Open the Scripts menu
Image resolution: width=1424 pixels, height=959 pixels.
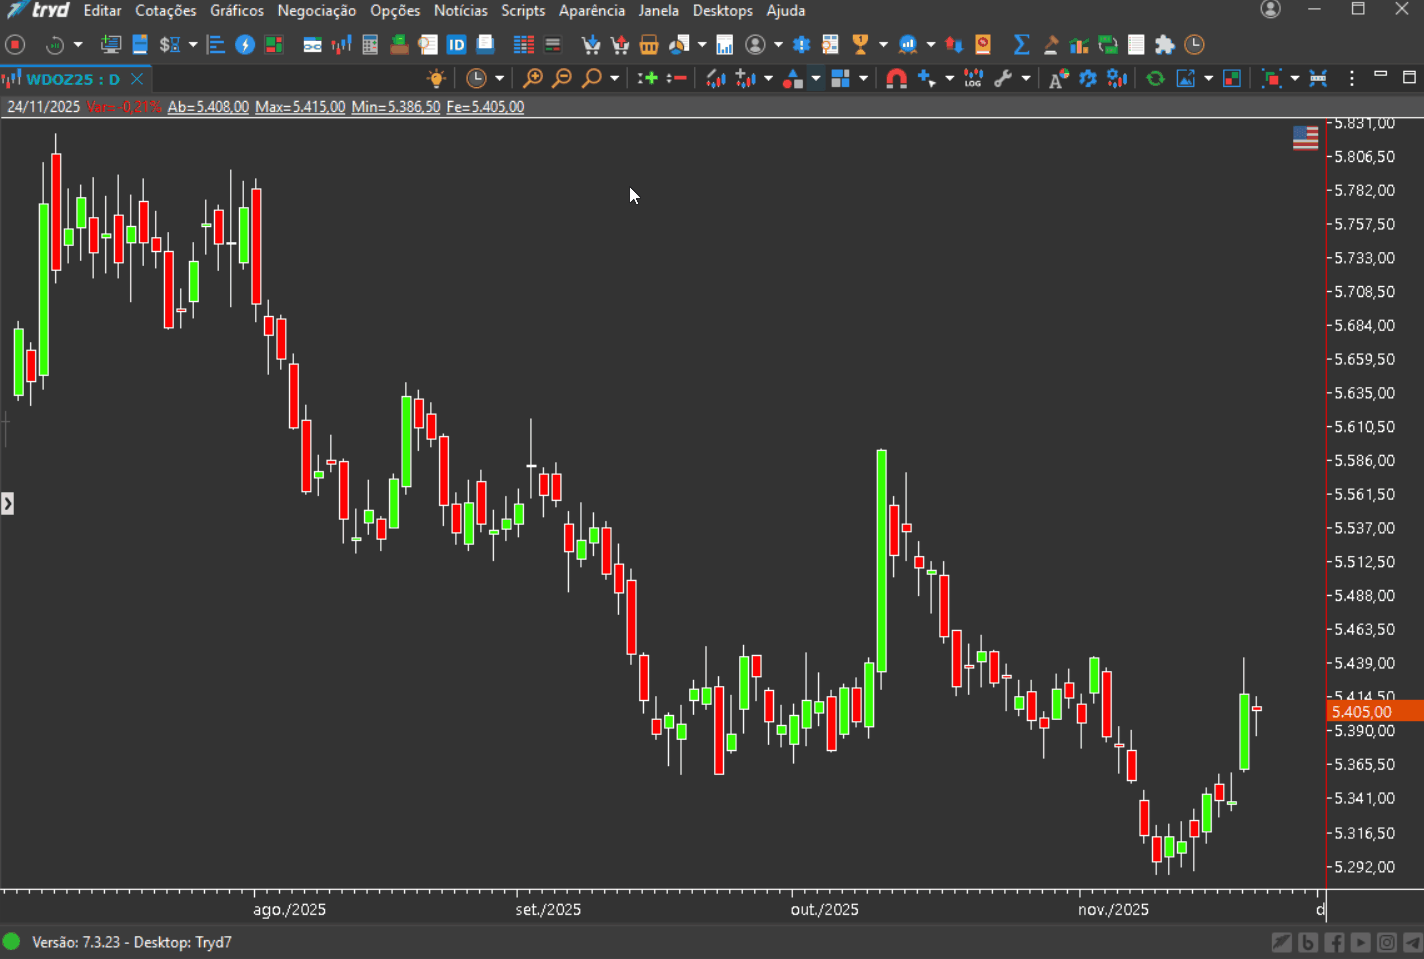(523, 11)
